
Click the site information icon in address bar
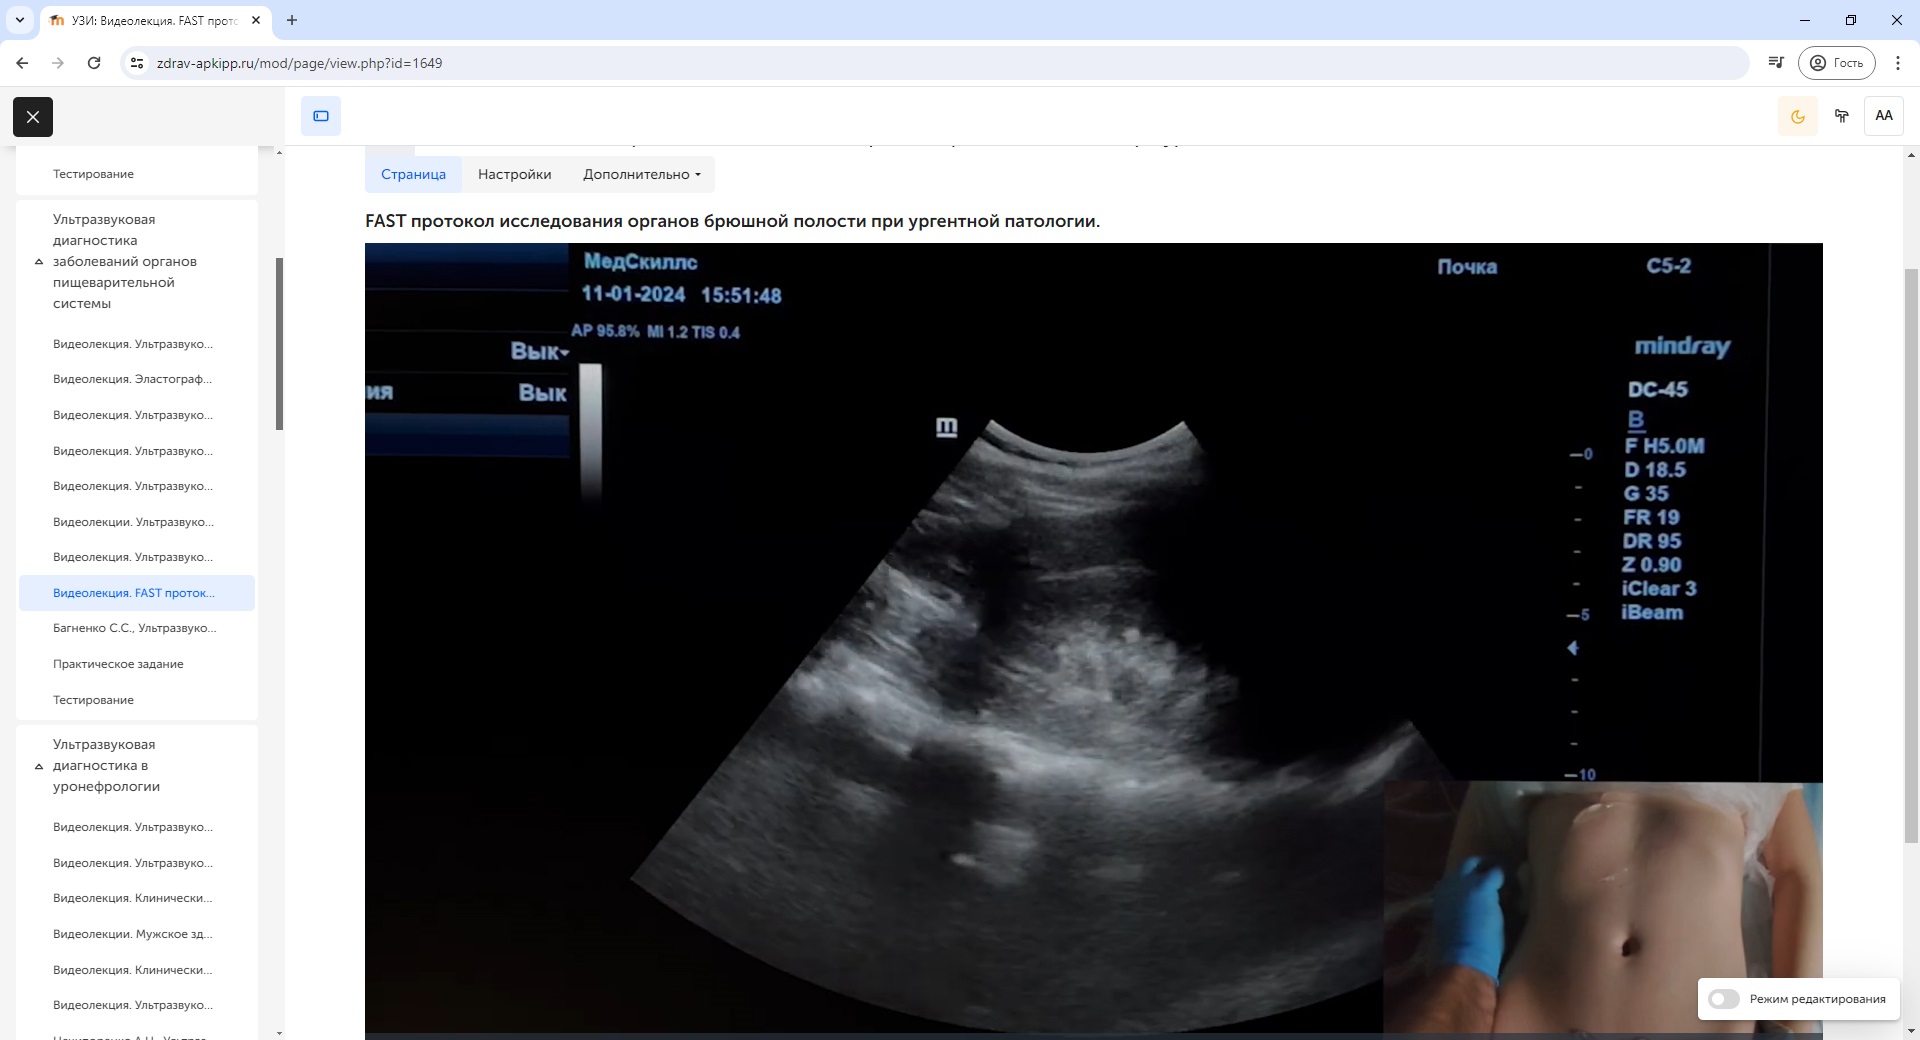coord(137,63)
